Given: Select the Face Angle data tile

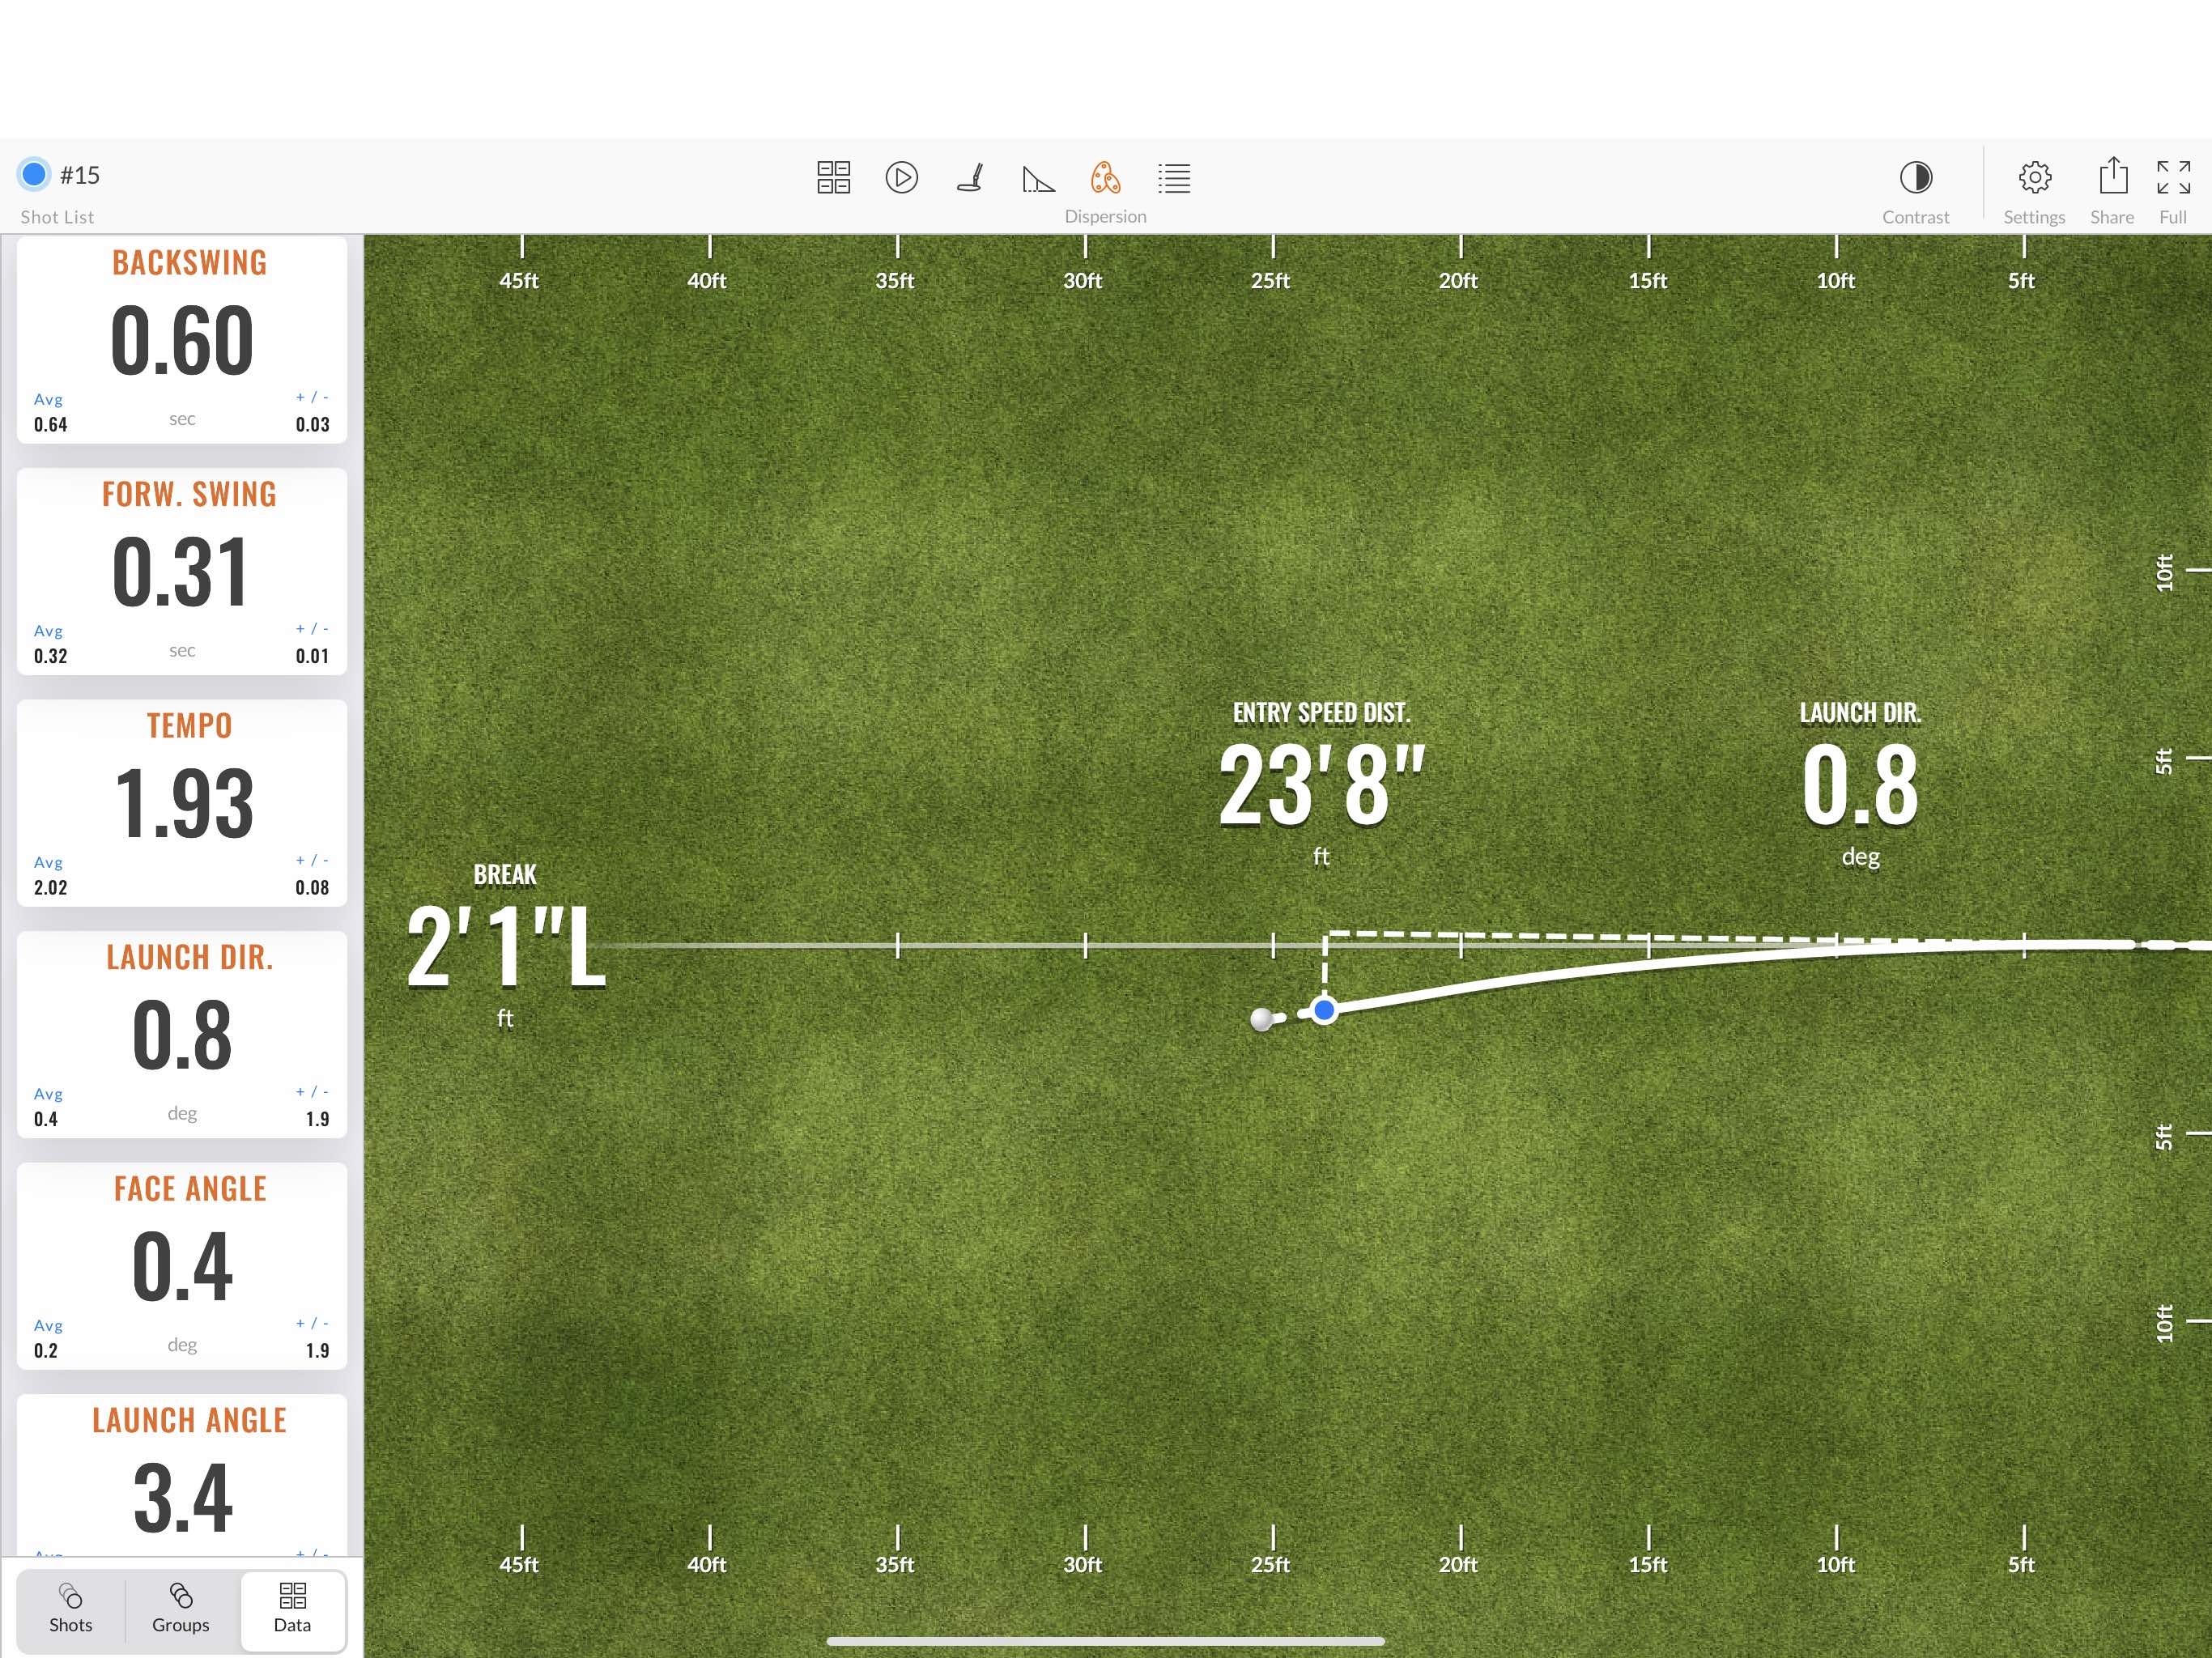Looking at the screenshot, I should [x=182, y=1266].
